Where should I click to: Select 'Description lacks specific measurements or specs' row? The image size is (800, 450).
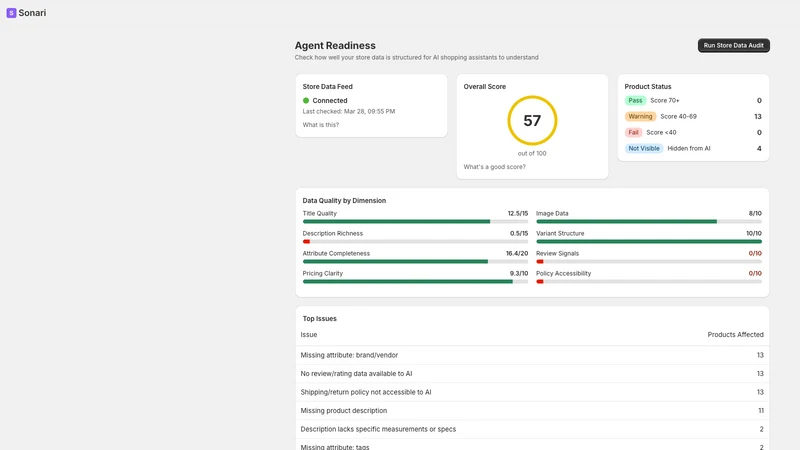tap(532, 429)
